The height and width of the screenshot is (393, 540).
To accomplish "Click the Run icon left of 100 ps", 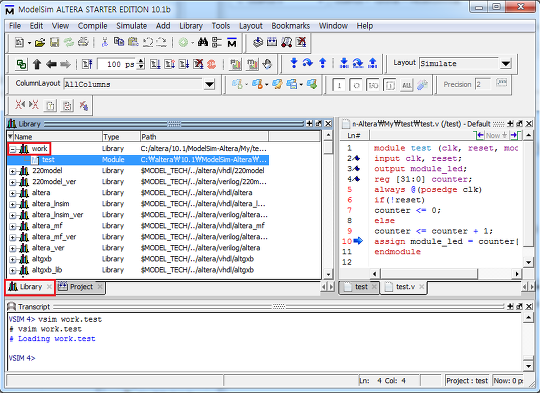I will tap(87, 64).
